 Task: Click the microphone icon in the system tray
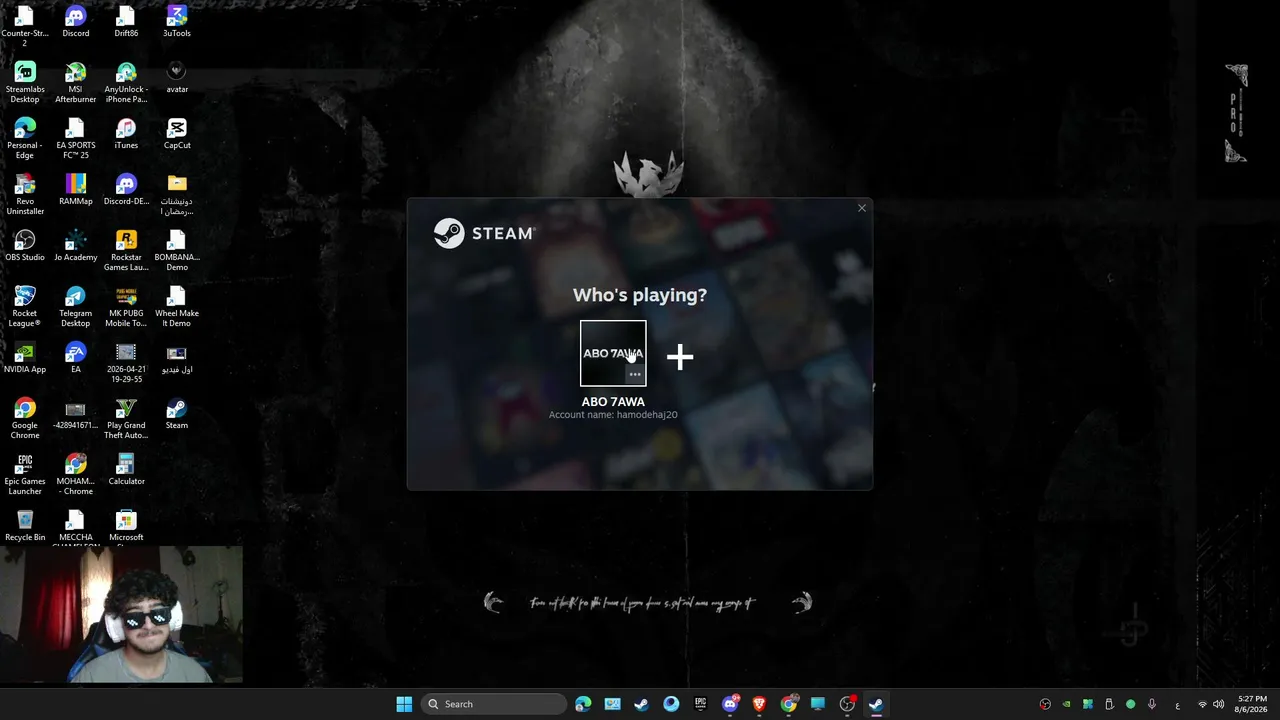point(1152,704)
